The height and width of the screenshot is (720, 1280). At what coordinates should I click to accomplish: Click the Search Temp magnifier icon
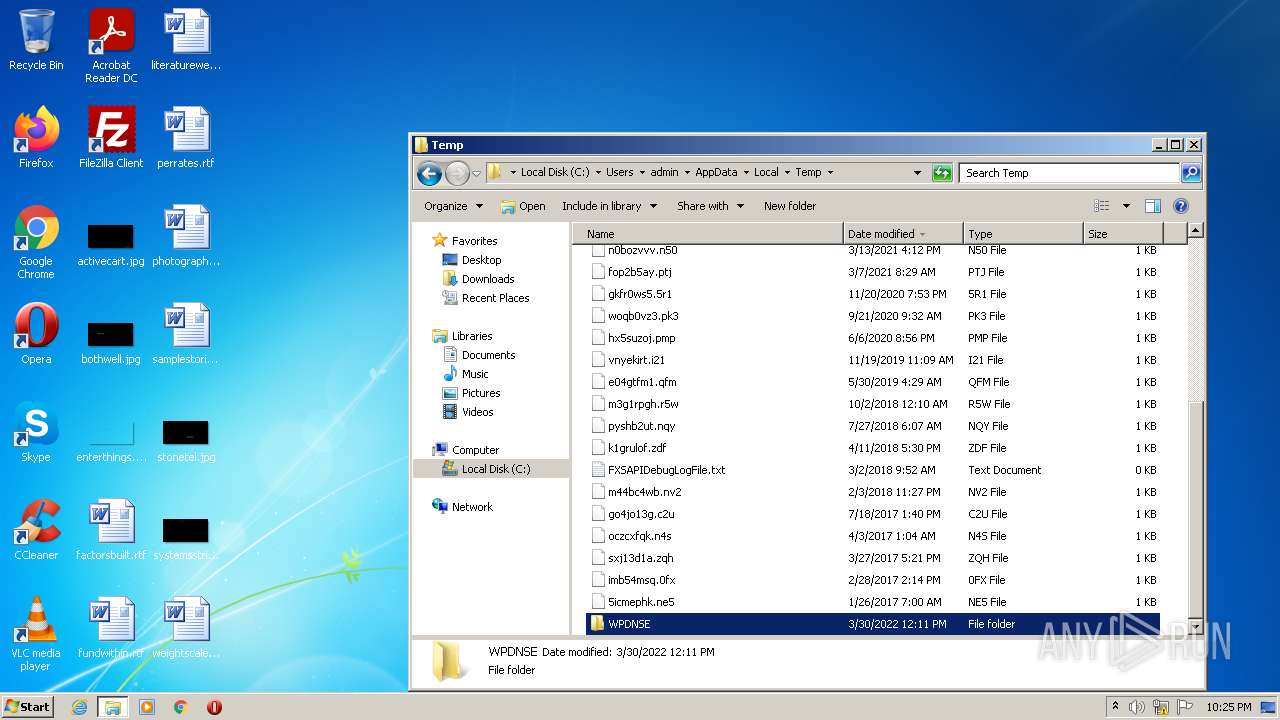pos(1190,173)
